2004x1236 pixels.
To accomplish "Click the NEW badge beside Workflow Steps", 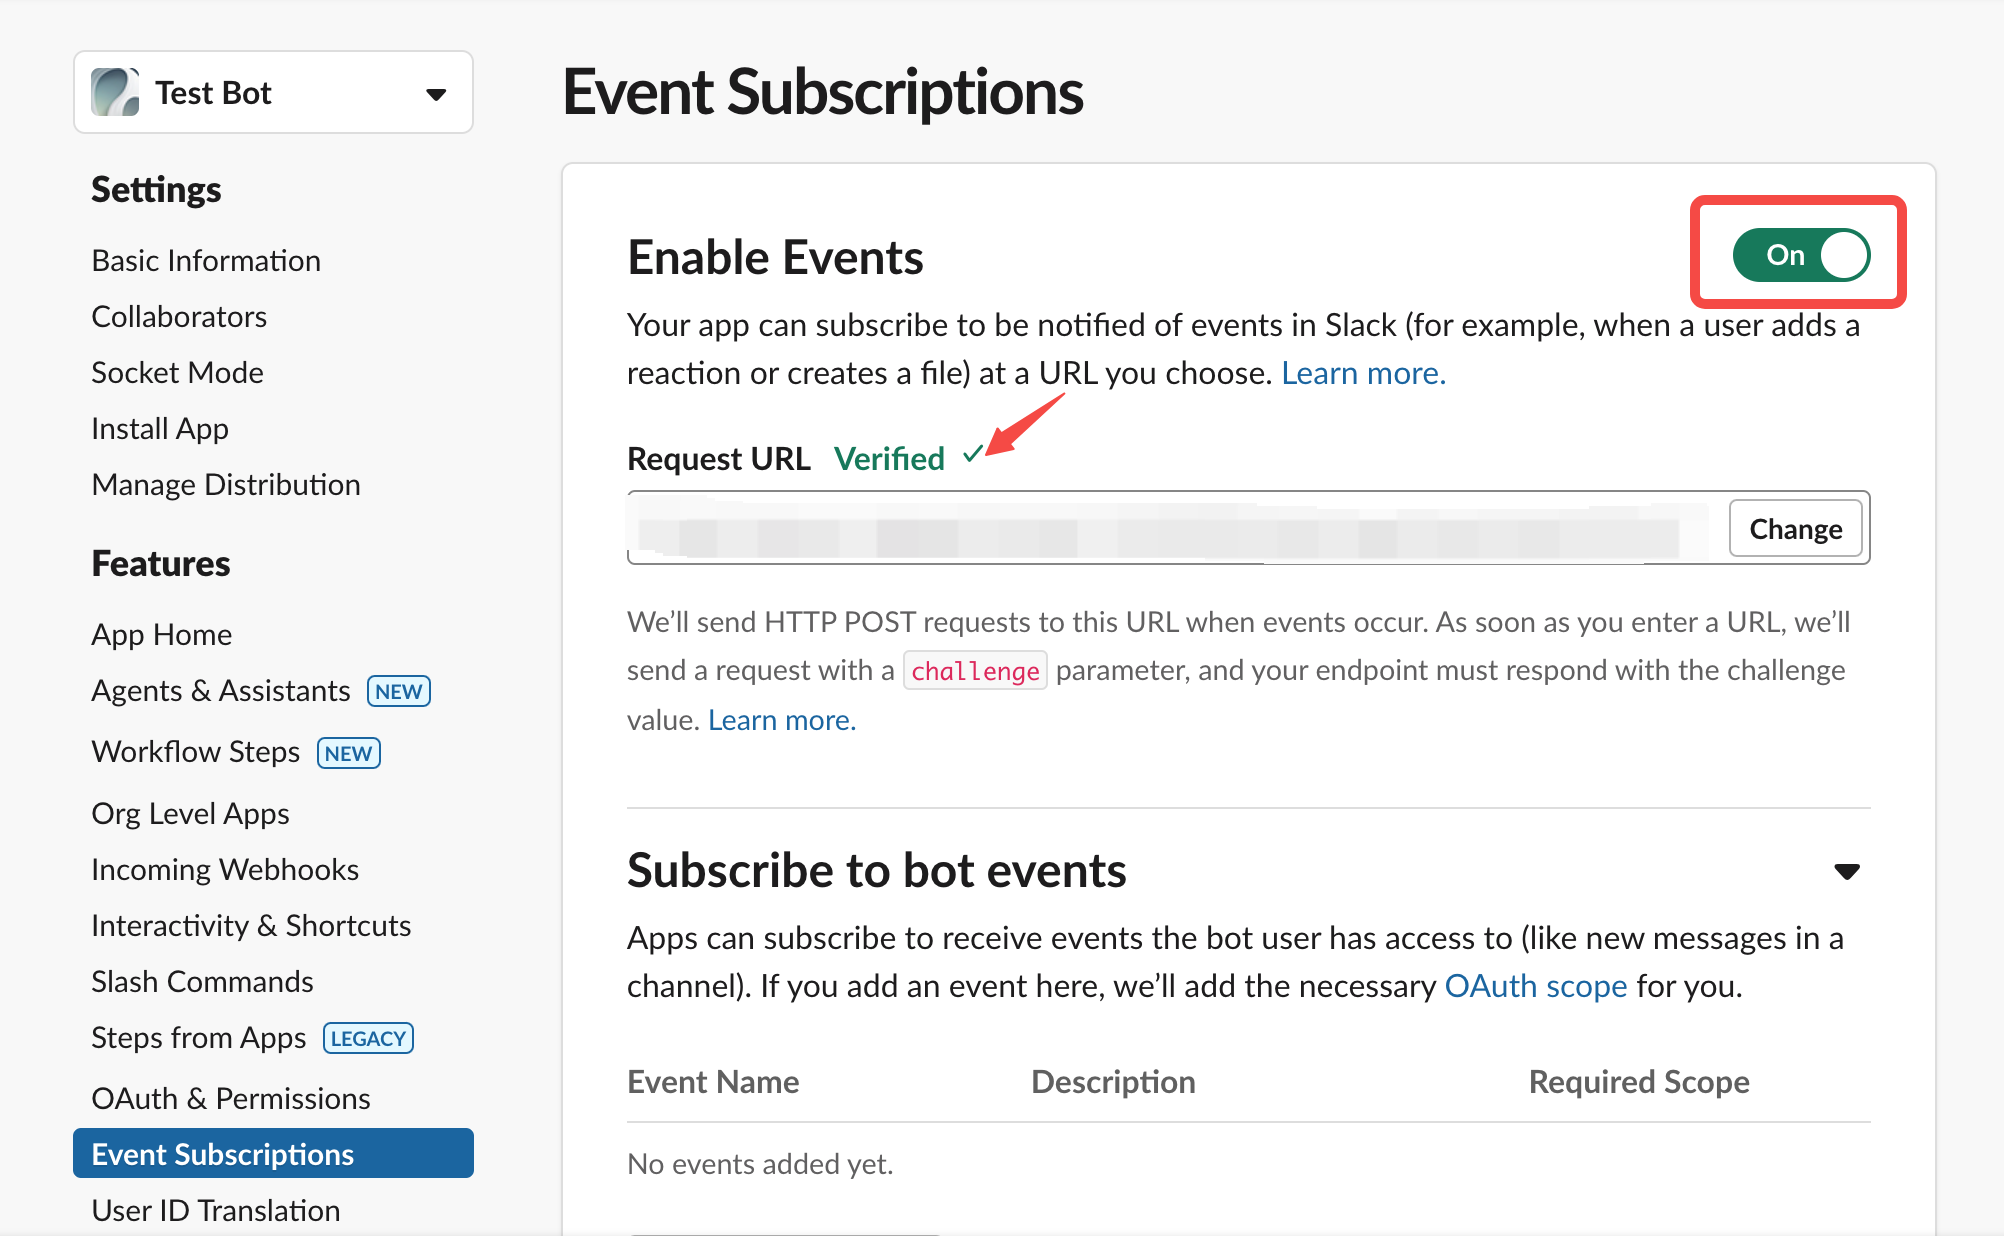I will tap(348, 753).
